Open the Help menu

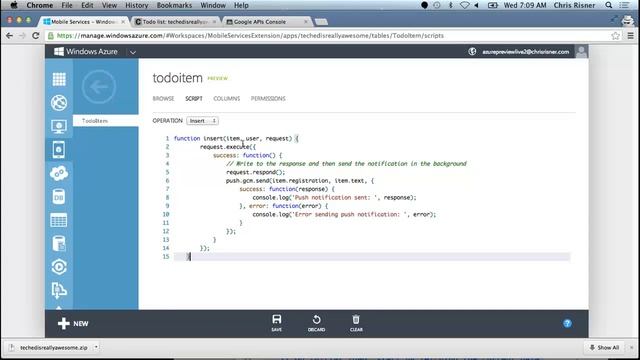coord(241,5)
